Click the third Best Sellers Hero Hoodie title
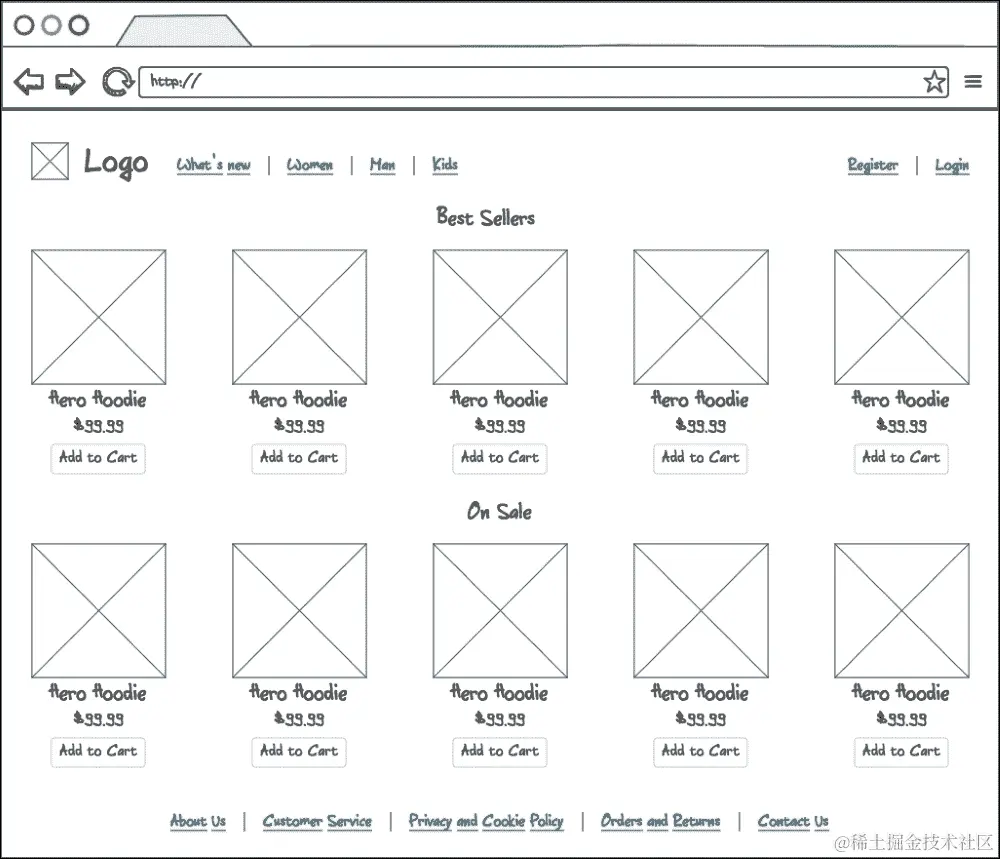 click(x=499, y=400)
